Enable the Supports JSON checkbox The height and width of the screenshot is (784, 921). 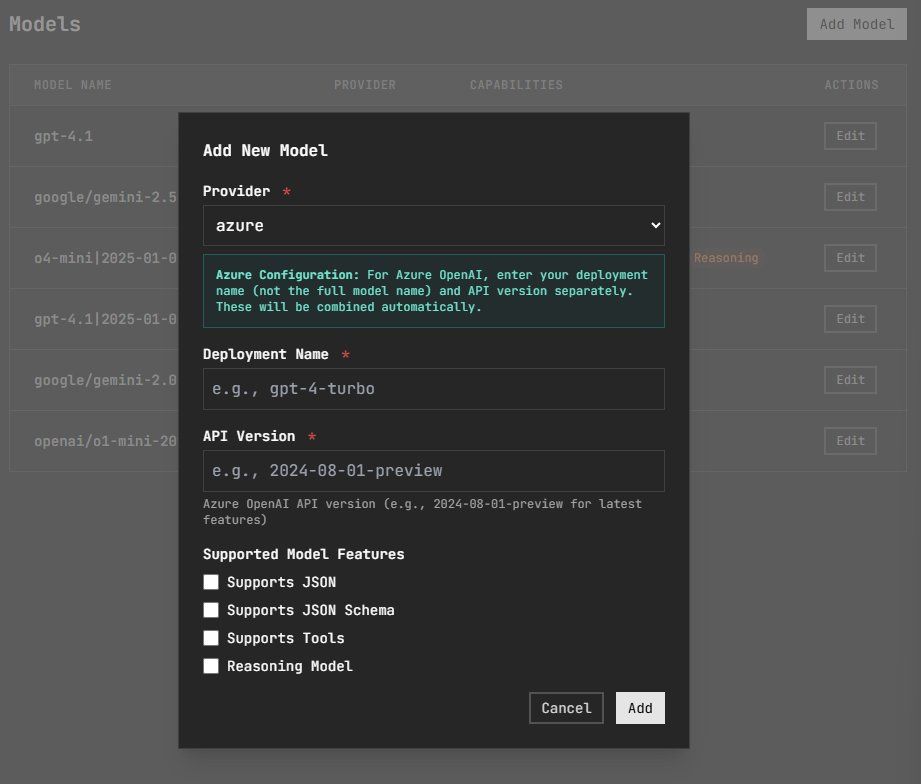point(211,582)
